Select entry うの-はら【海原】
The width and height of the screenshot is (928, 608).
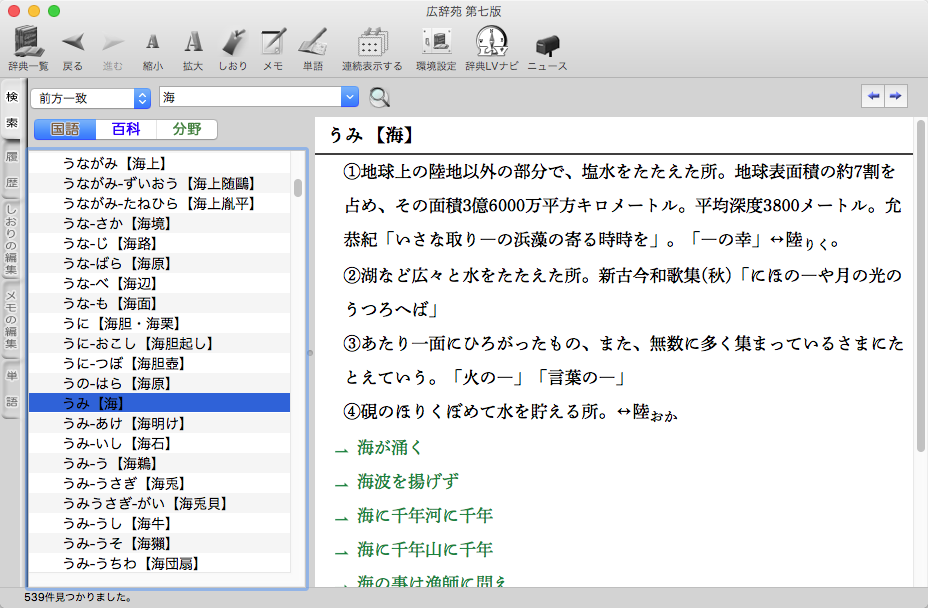pos(159,384)
